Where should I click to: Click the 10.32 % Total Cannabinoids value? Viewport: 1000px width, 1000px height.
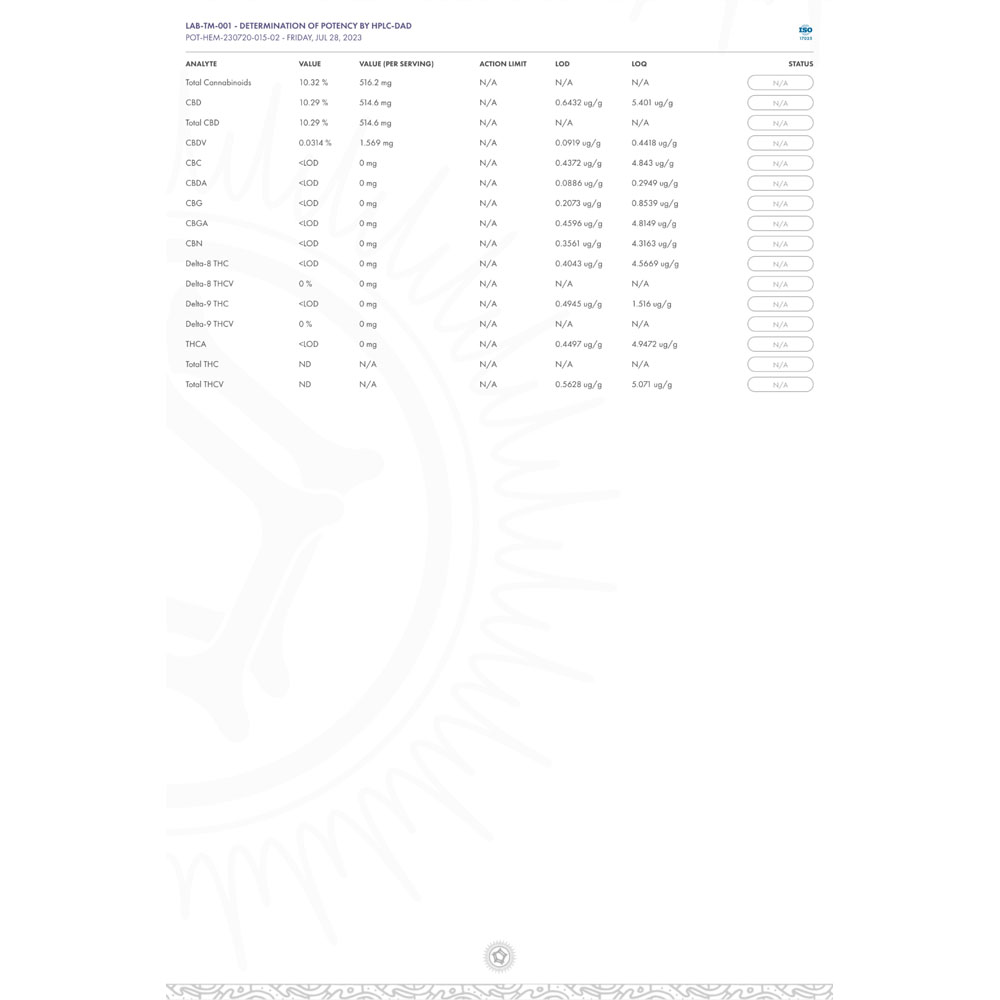tap(313, 82)
